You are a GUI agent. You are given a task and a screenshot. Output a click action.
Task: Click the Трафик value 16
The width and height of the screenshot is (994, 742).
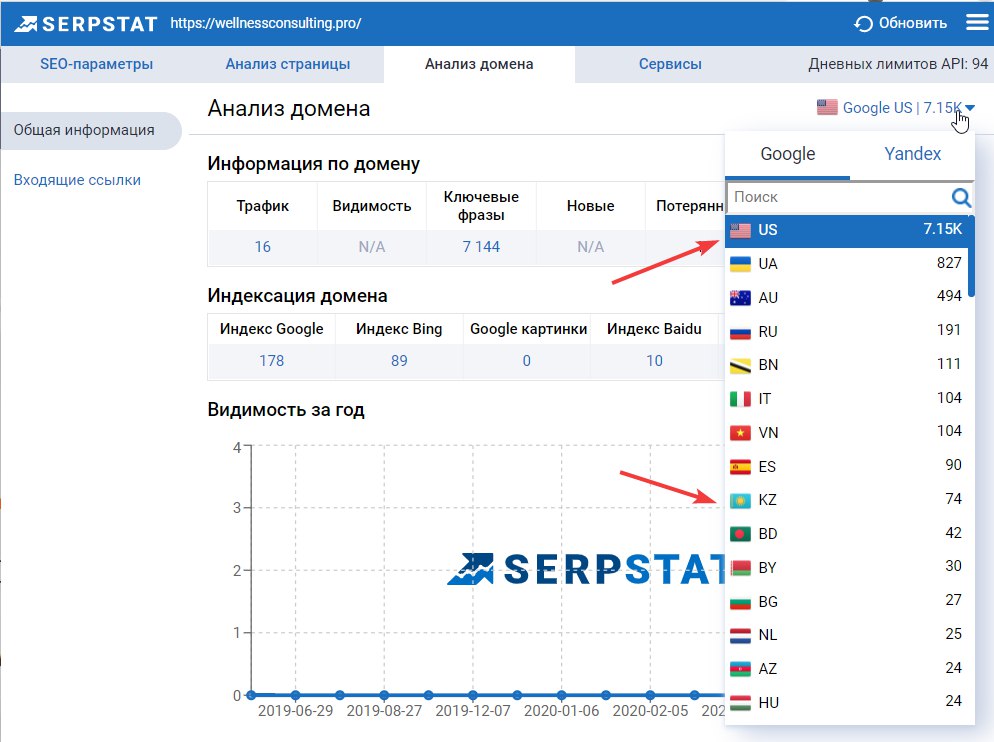(x=262, y=247)
